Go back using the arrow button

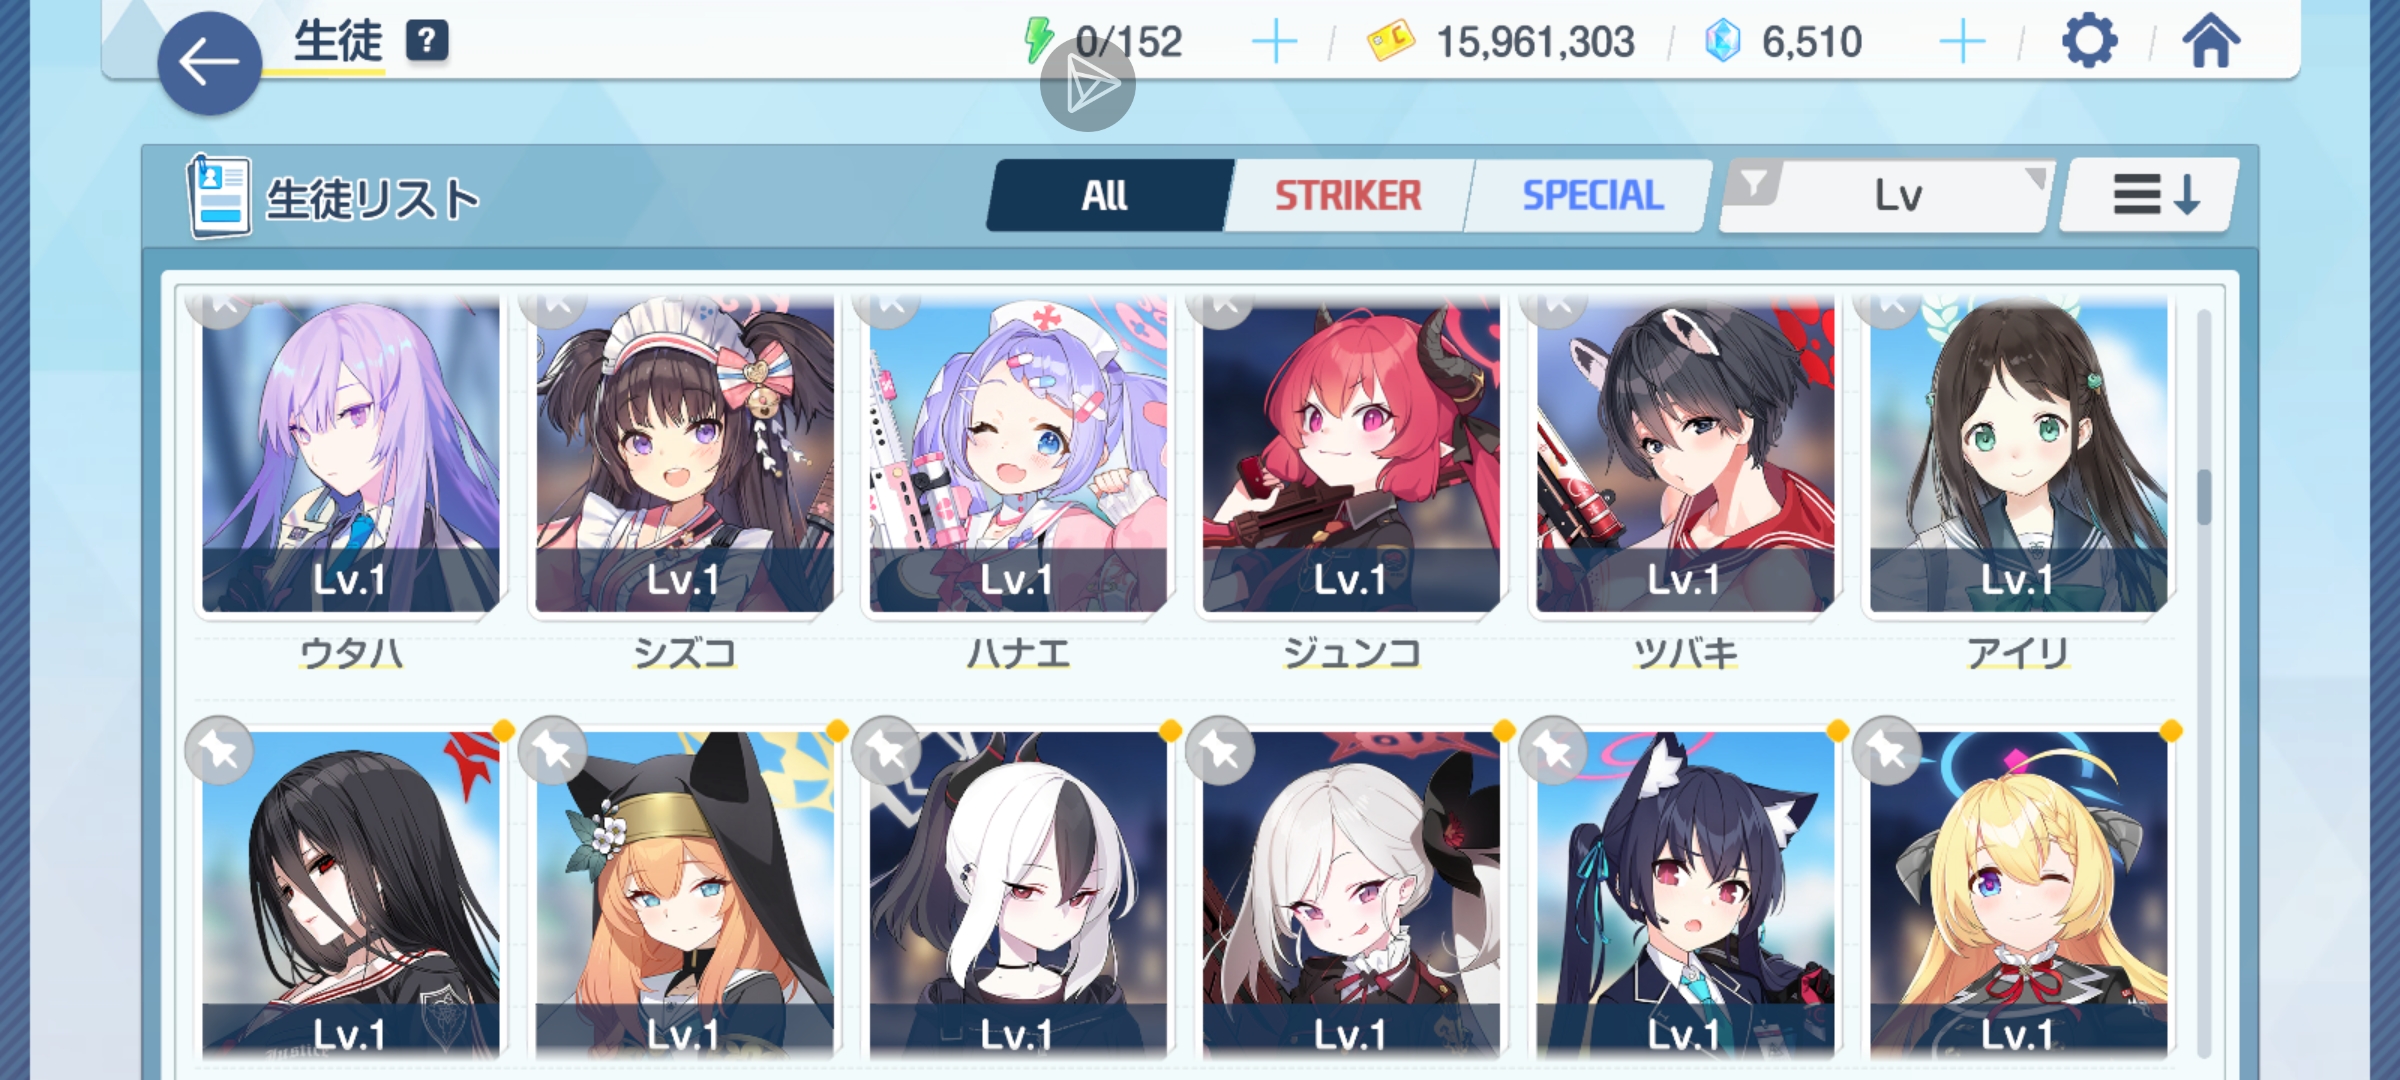click(209, 63)
